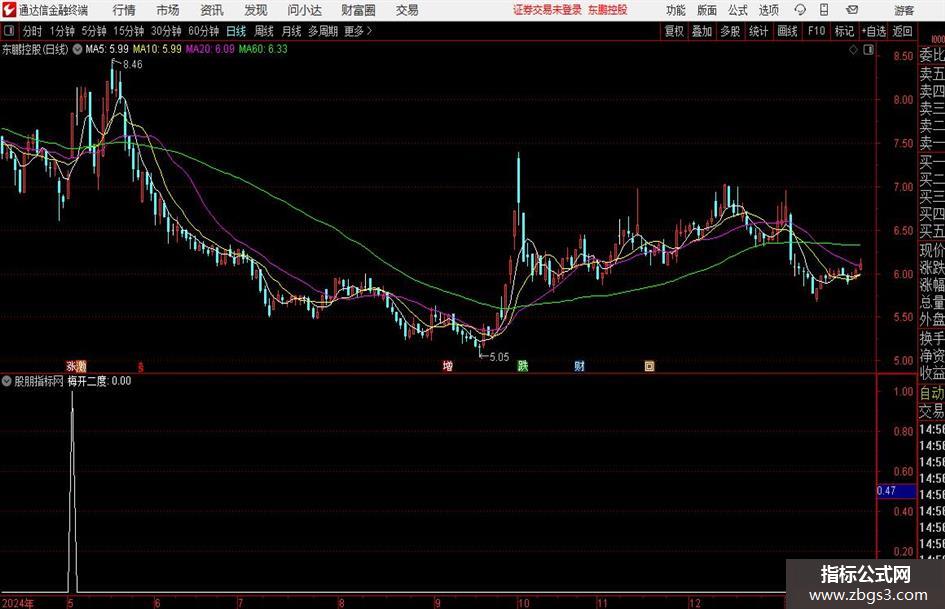The height and width of the screenshot is (609, 945).
Task: Click the month 10 marker on time axis
Action: [523, 603]
